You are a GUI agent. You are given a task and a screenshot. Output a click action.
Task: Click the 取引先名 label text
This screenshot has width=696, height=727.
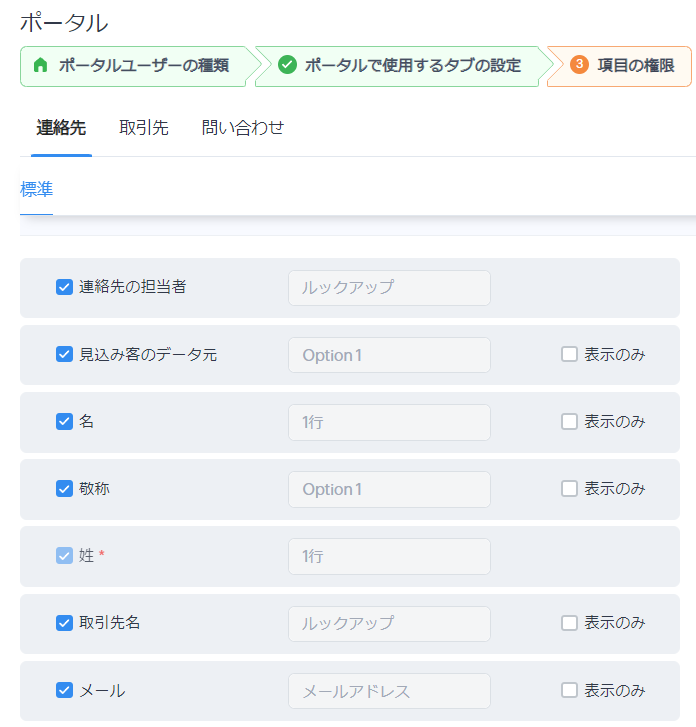tap(109, 622)
